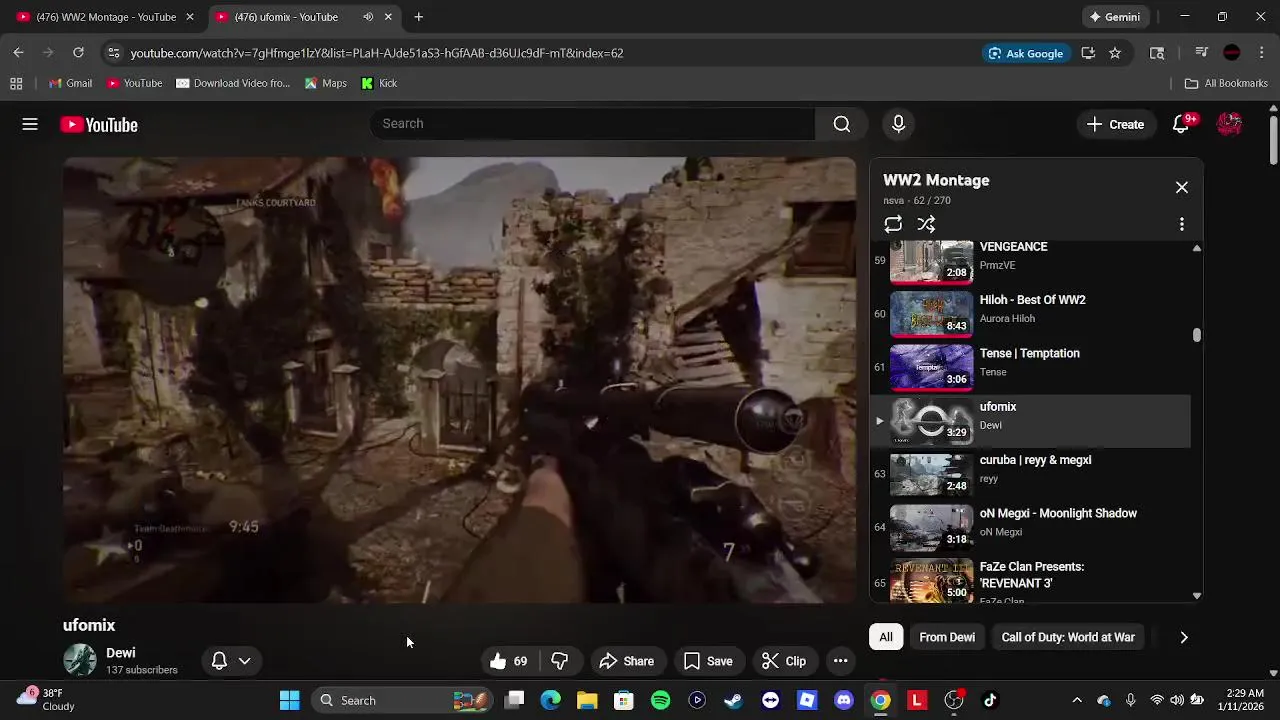The width and height of the screenshot is (1280, 720).
Task: Start voice search with the microphone icon
Action: click(898, 124)
